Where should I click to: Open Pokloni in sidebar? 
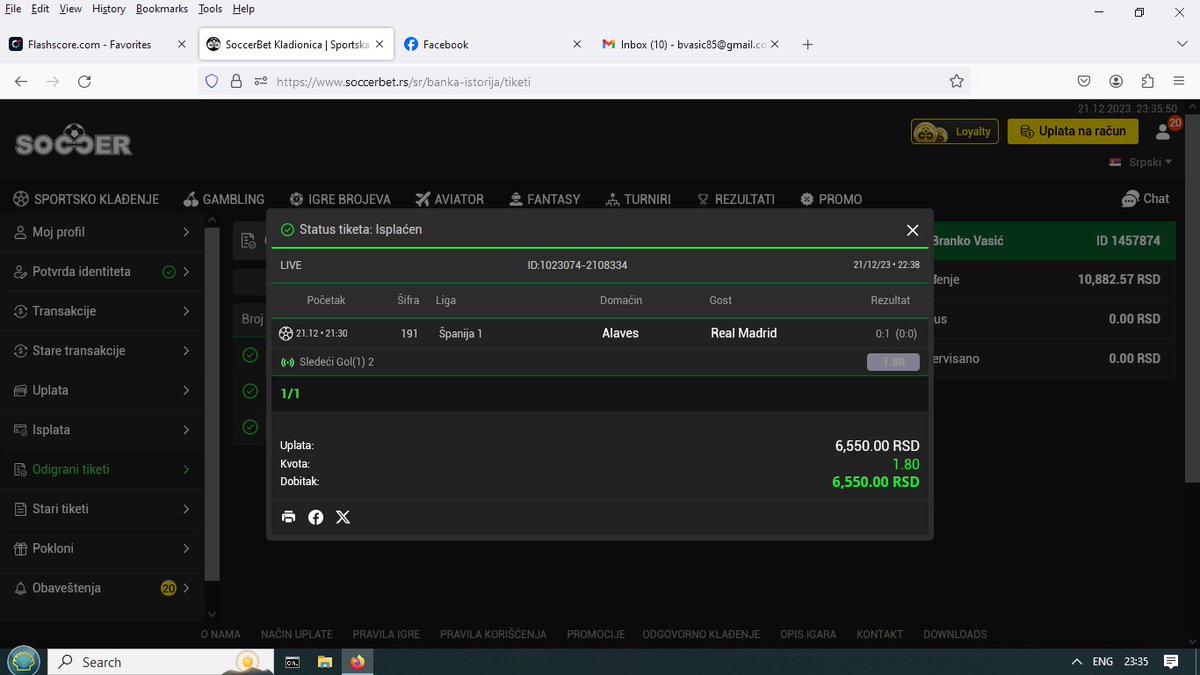(102, 548)
